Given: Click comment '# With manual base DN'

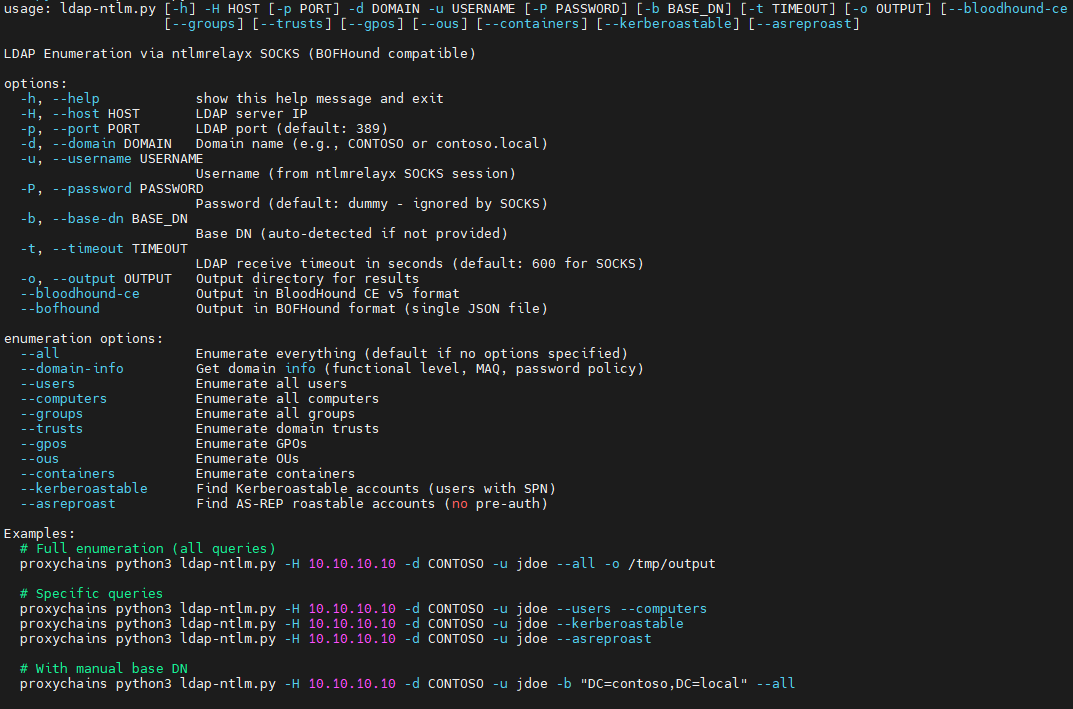Looking at the screenshot, I should tap(103, 669).
